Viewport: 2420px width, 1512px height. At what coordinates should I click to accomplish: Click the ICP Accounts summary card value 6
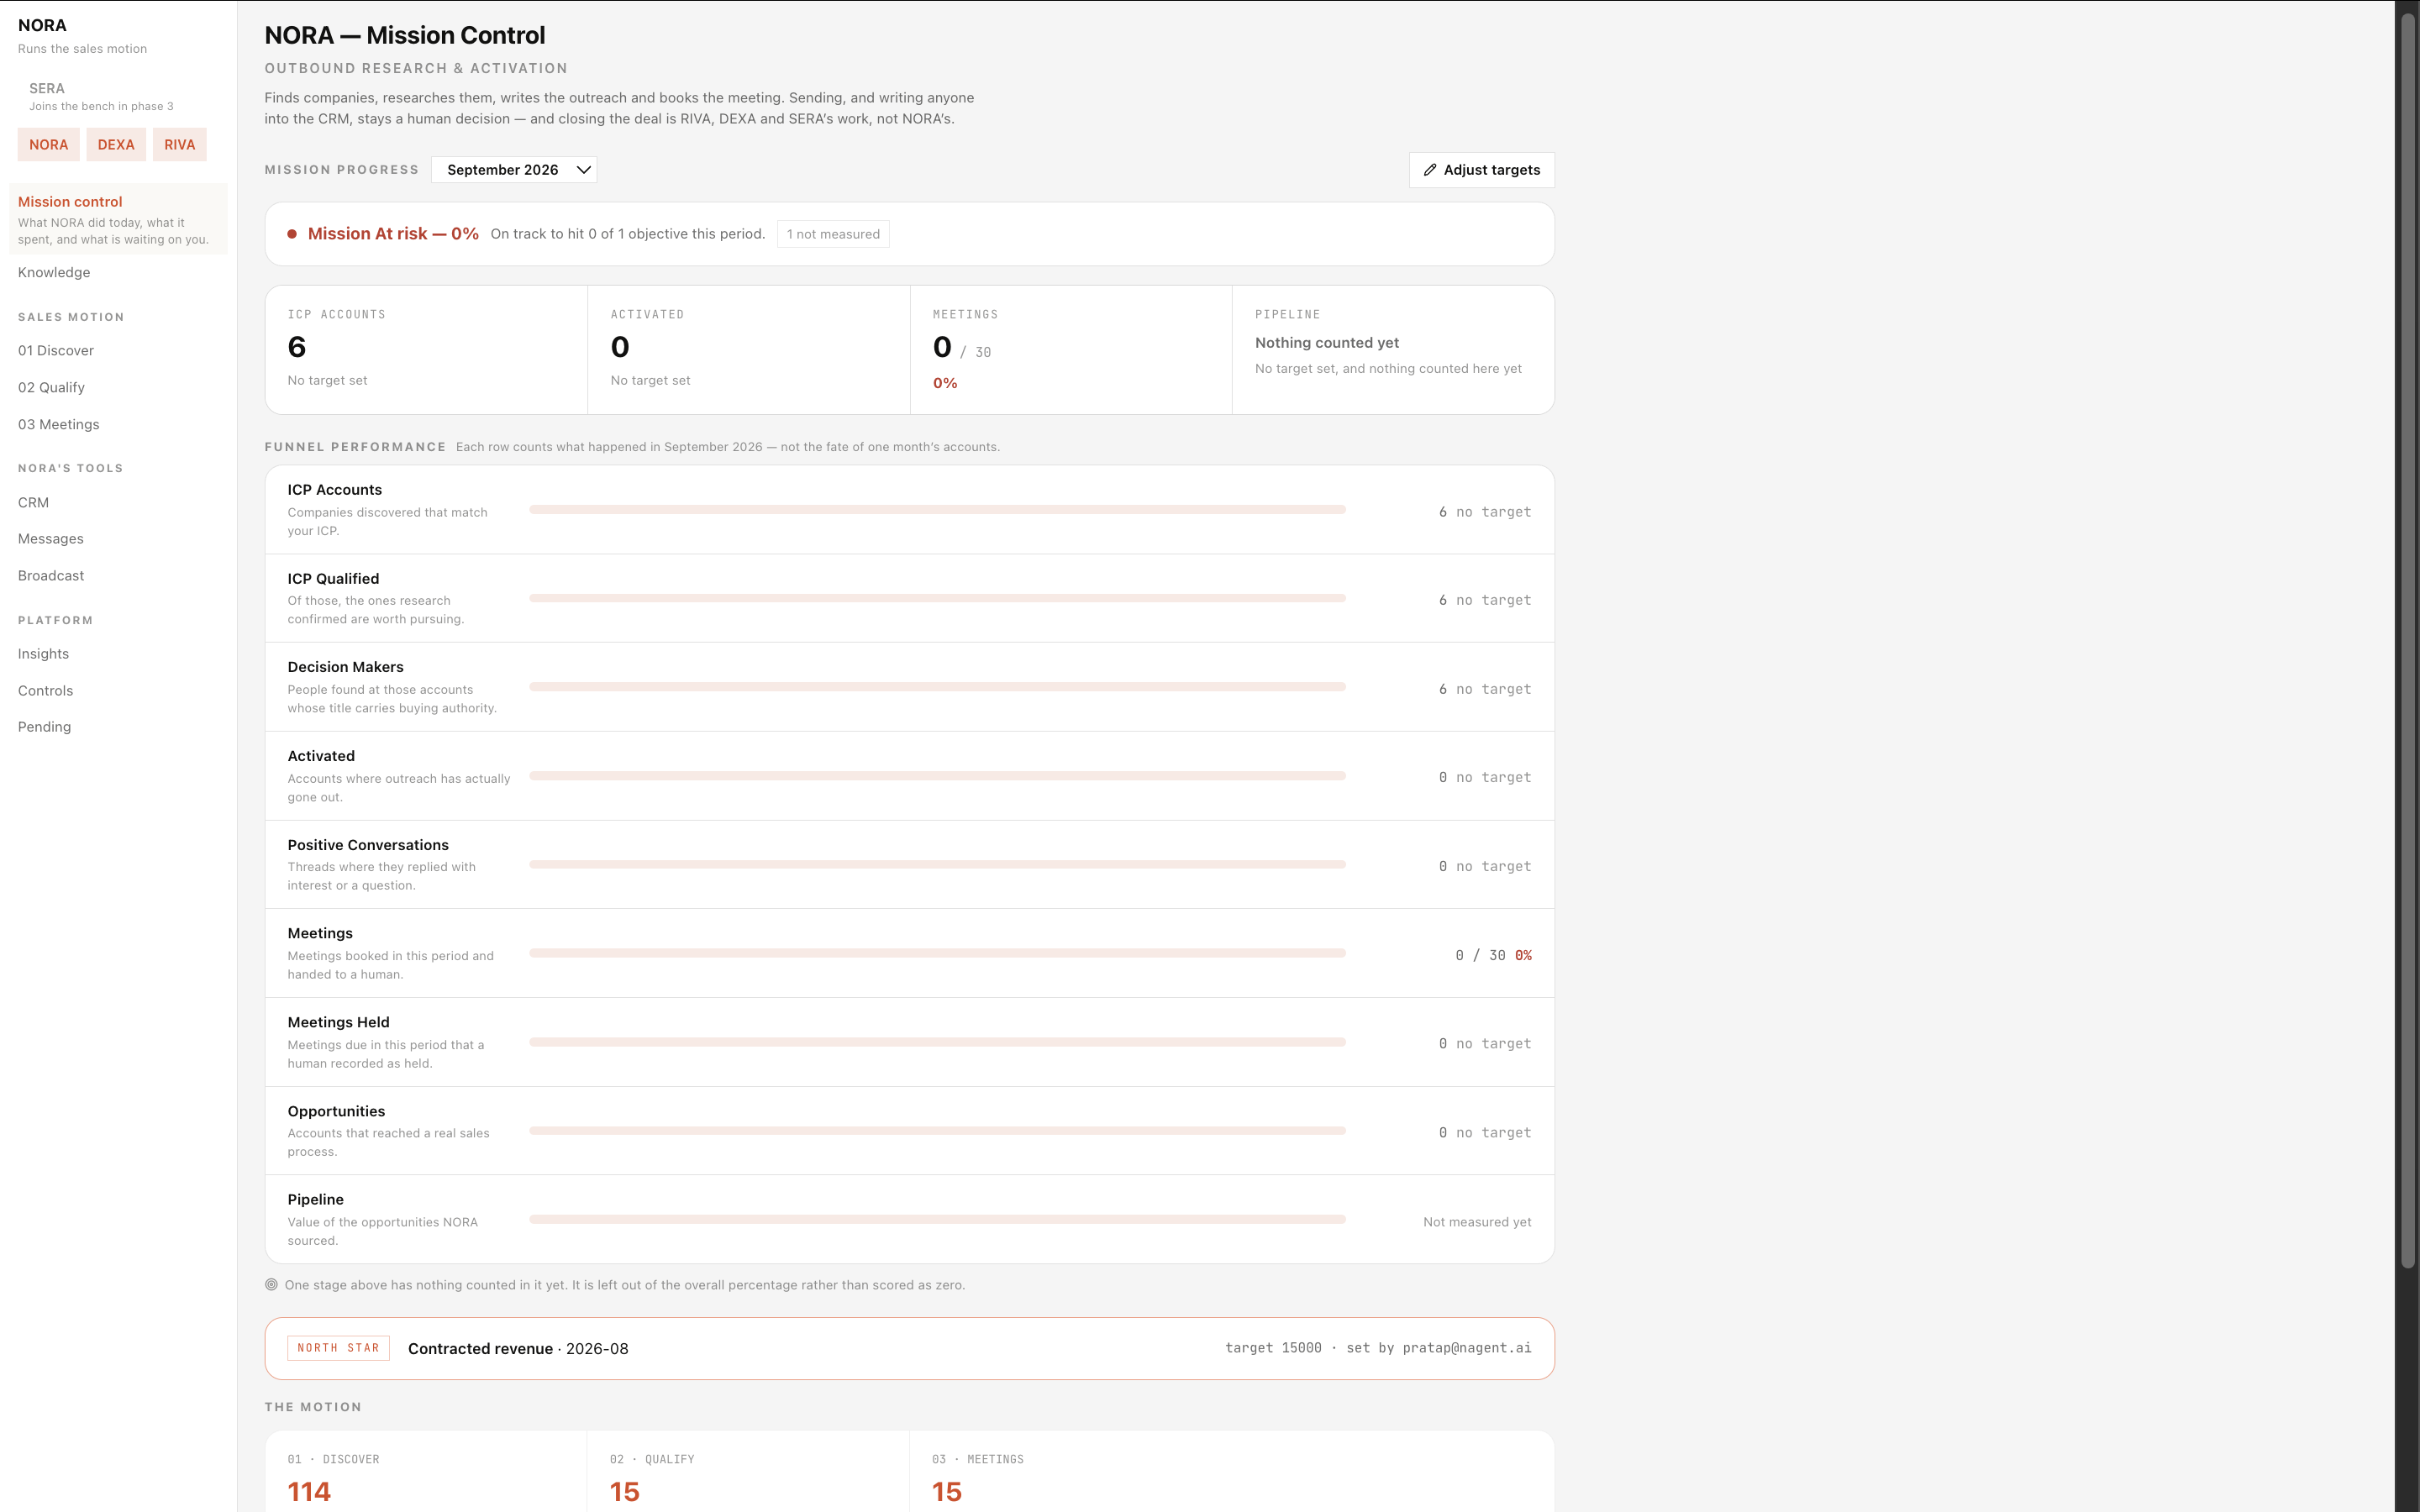click(297, 347)
